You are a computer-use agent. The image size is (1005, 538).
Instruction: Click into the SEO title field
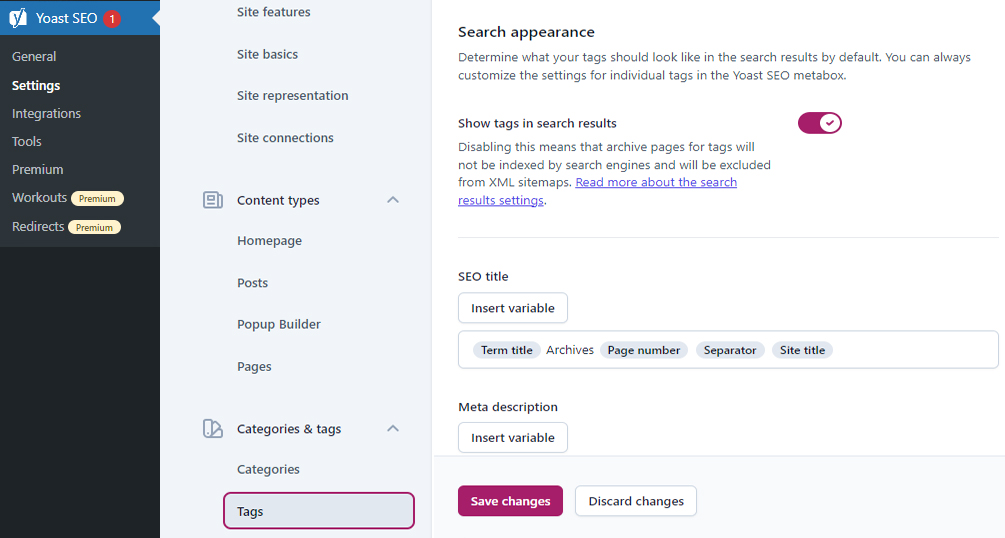(728, 350)
